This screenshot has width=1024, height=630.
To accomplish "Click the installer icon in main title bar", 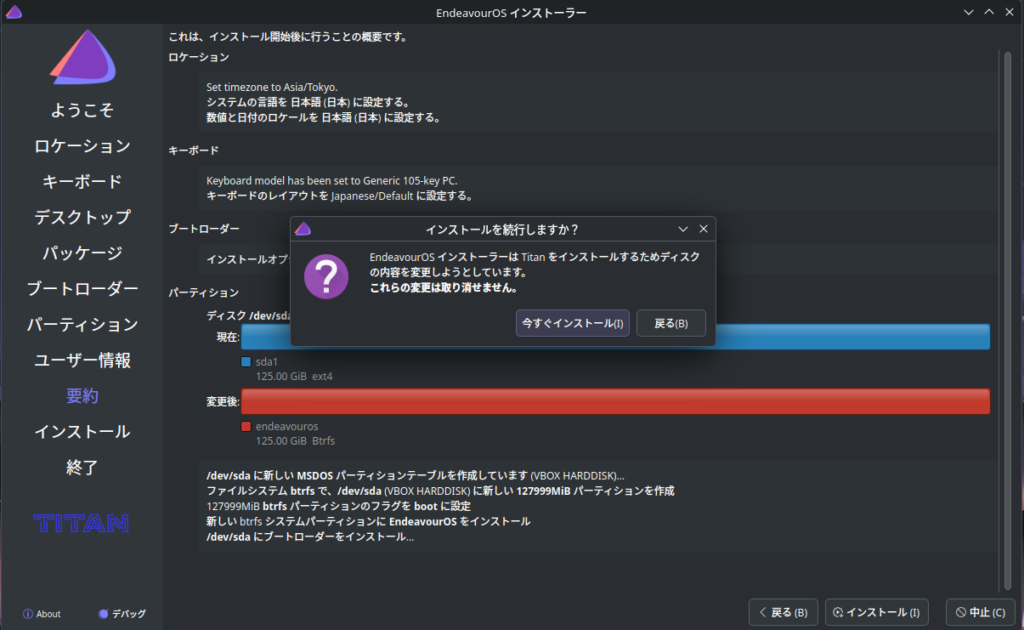I will [x=14, y=12].
